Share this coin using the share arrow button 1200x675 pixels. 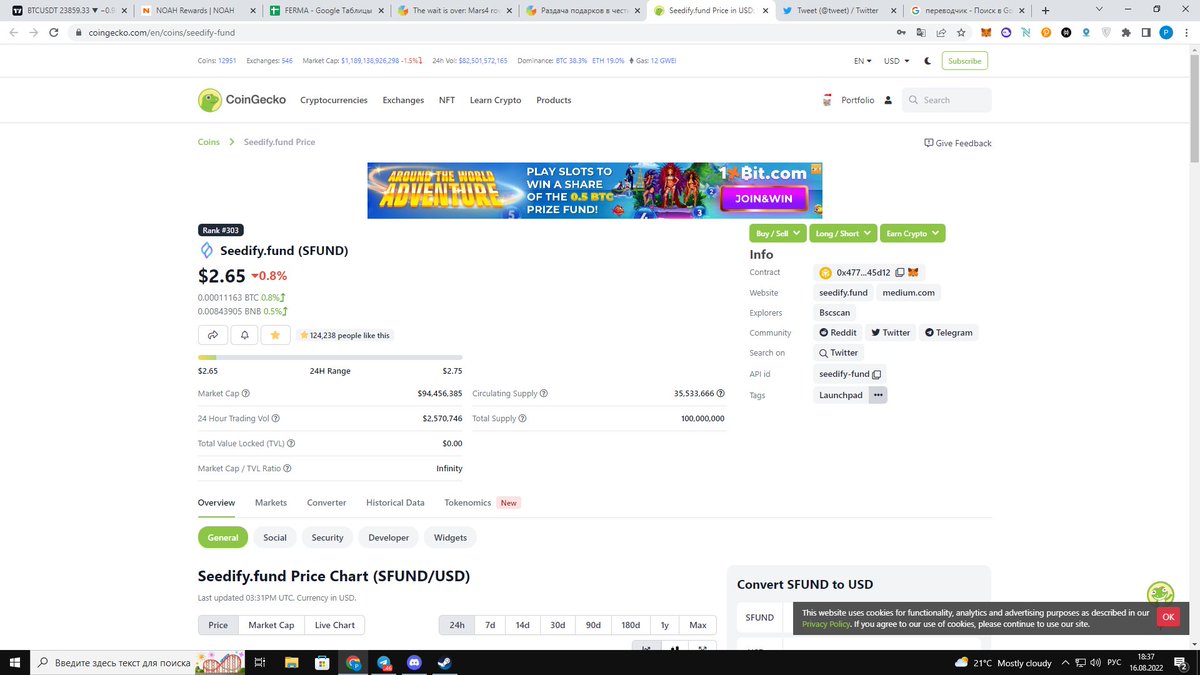tap(213, 335)
